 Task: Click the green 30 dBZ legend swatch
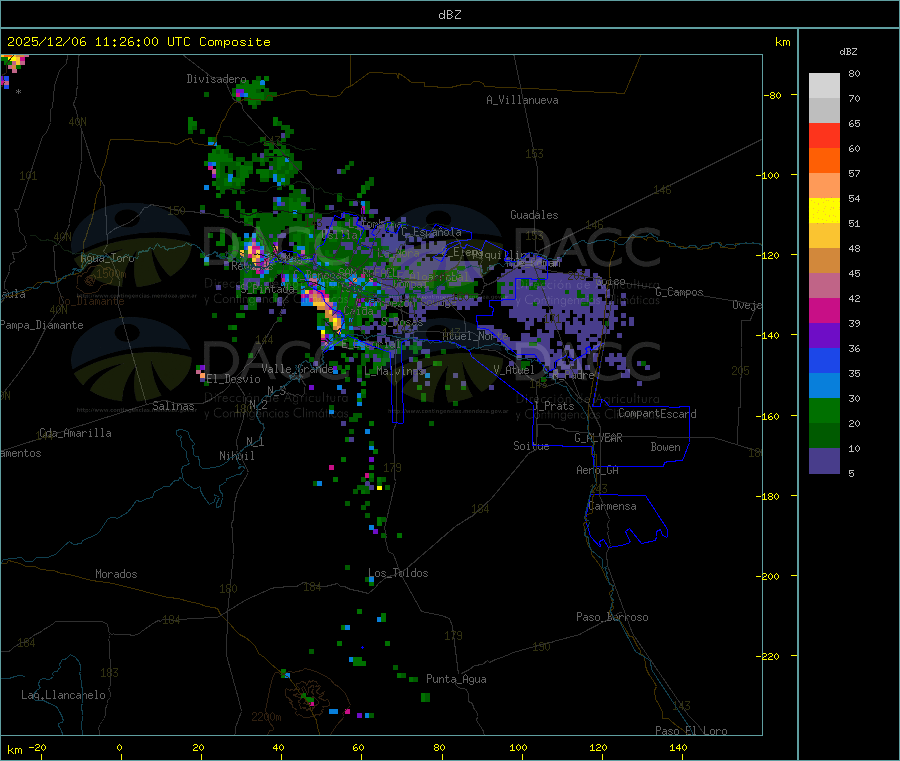point(824,410)
